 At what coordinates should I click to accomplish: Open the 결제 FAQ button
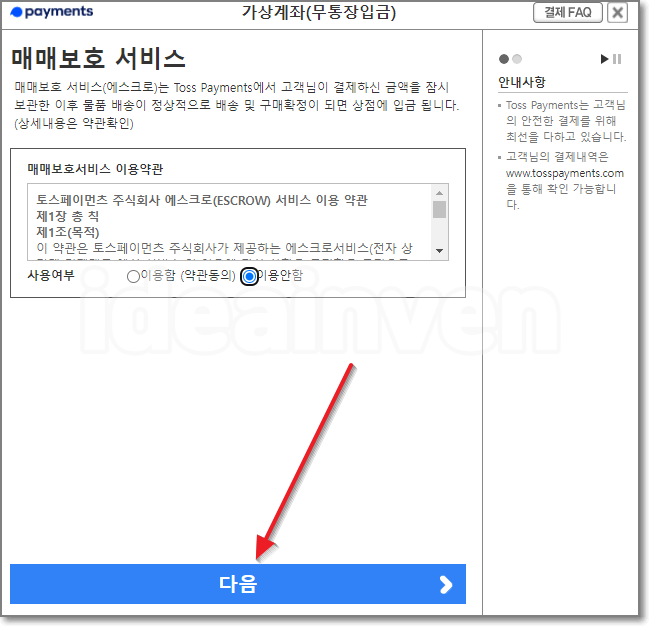[x=567, y=12]
